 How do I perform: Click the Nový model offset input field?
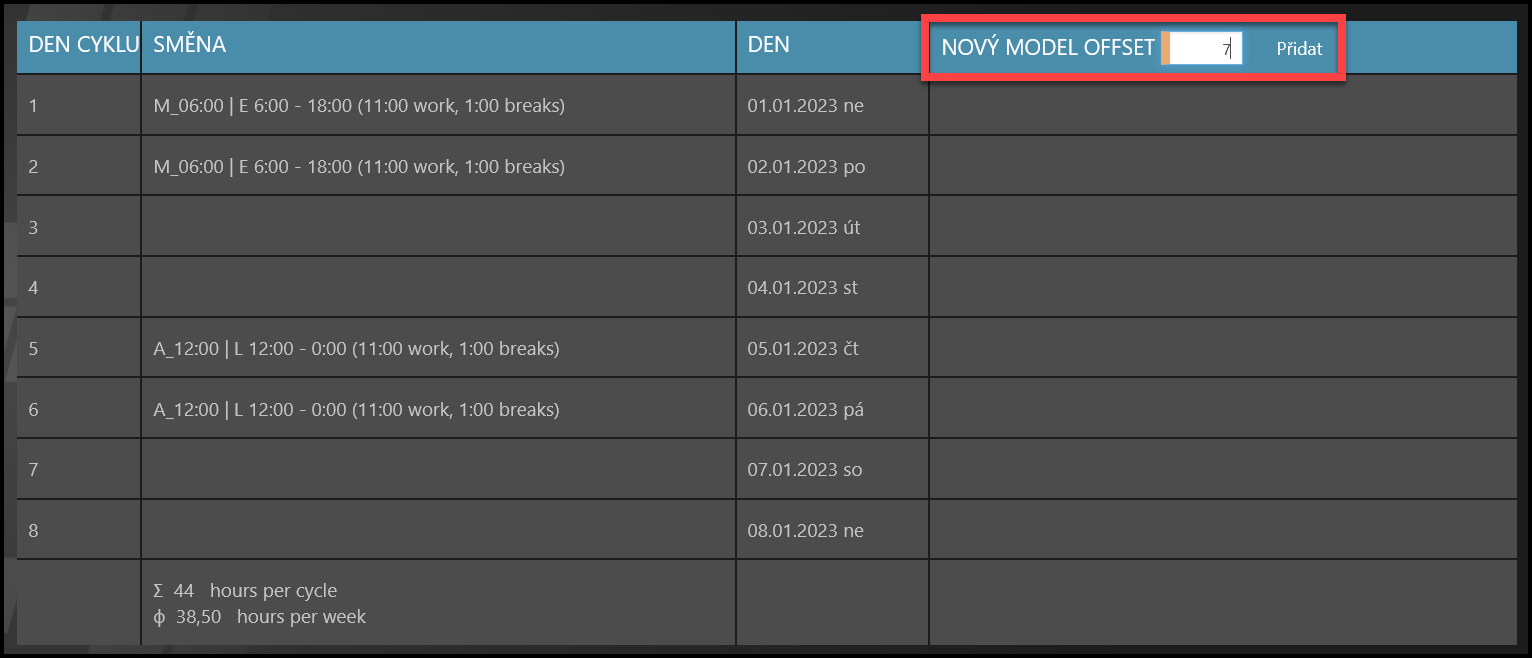[1205, 48]
